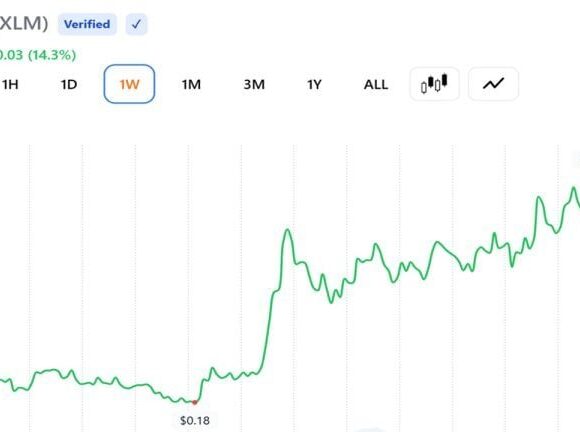Click the highest peak near chart's right edge
Screen dimensions: 580x432
(574, 188)
